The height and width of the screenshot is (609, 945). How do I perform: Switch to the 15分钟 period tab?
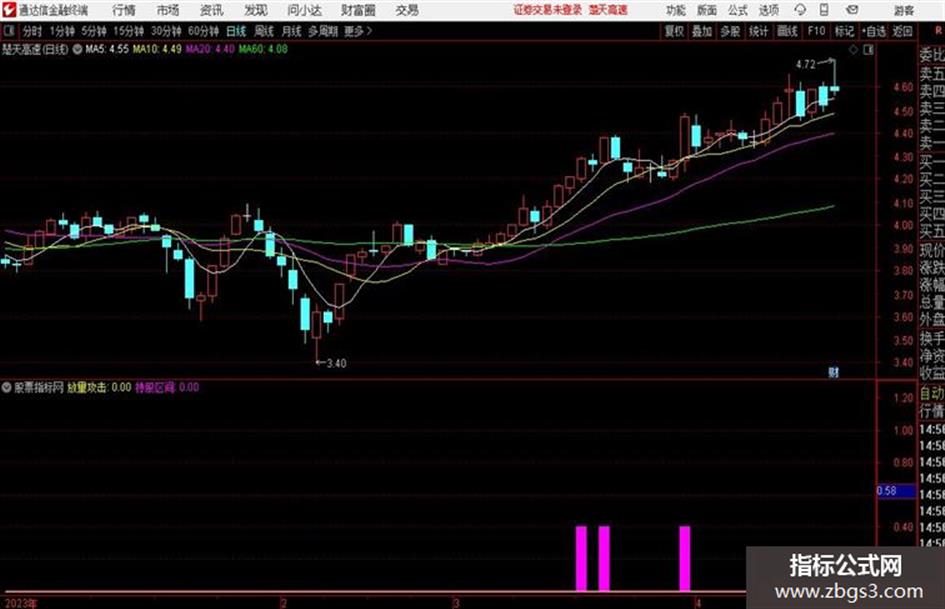coord(128,31)
